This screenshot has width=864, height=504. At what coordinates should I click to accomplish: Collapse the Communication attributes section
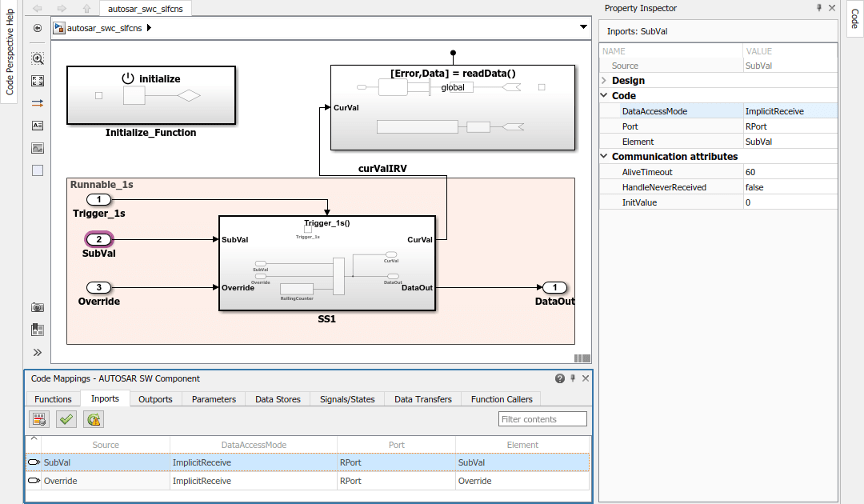604,156
